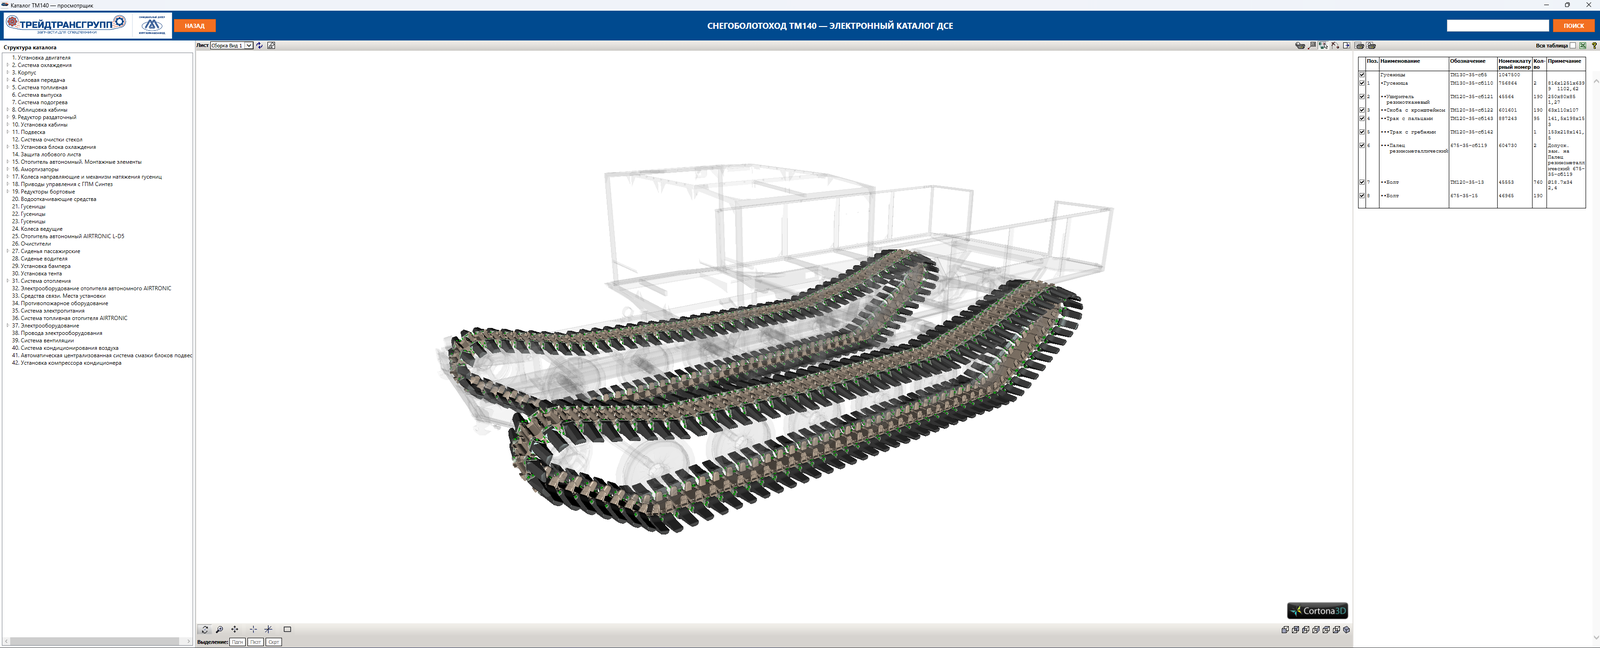
Task: Expand '4. Силовая передача' tree node
Action: click(x=7, y=80)
